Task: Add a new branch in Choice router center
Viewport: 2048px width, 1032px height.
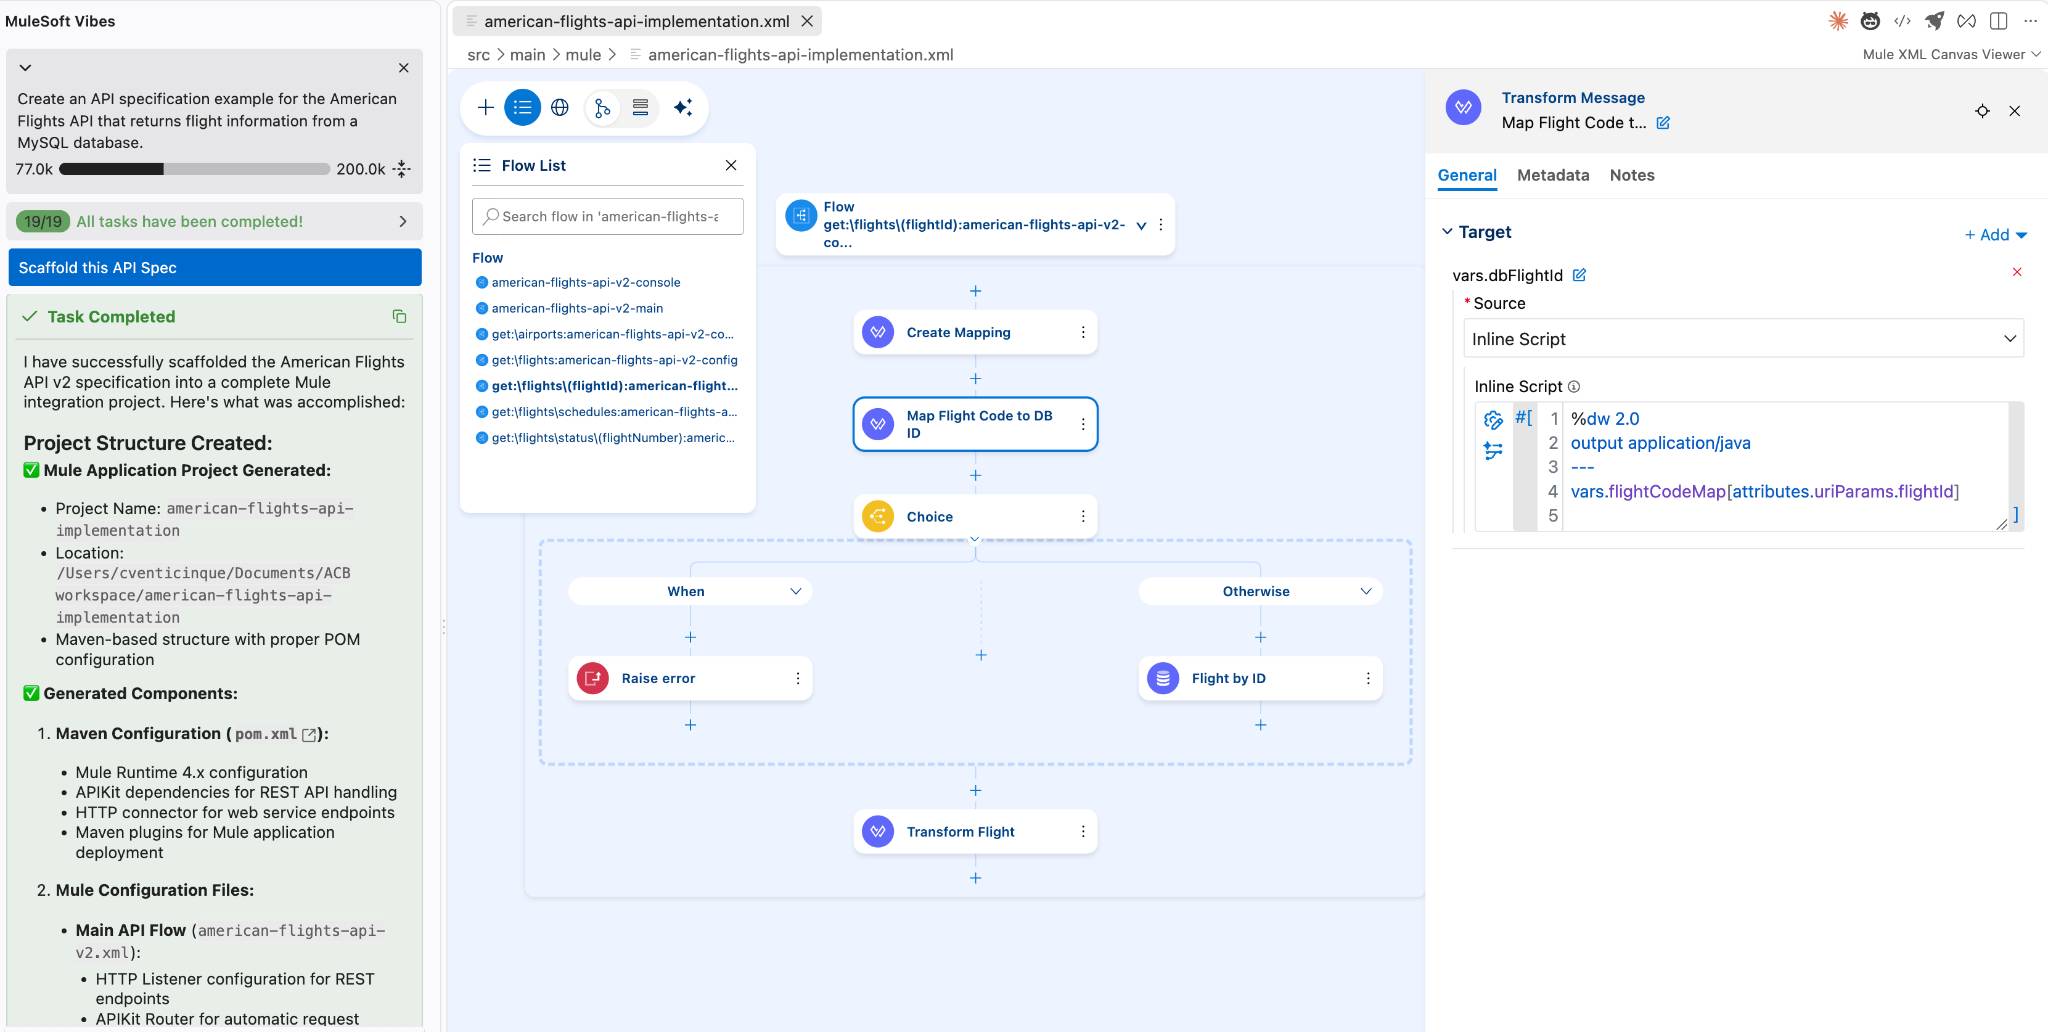Action: [x=981, y=655]
